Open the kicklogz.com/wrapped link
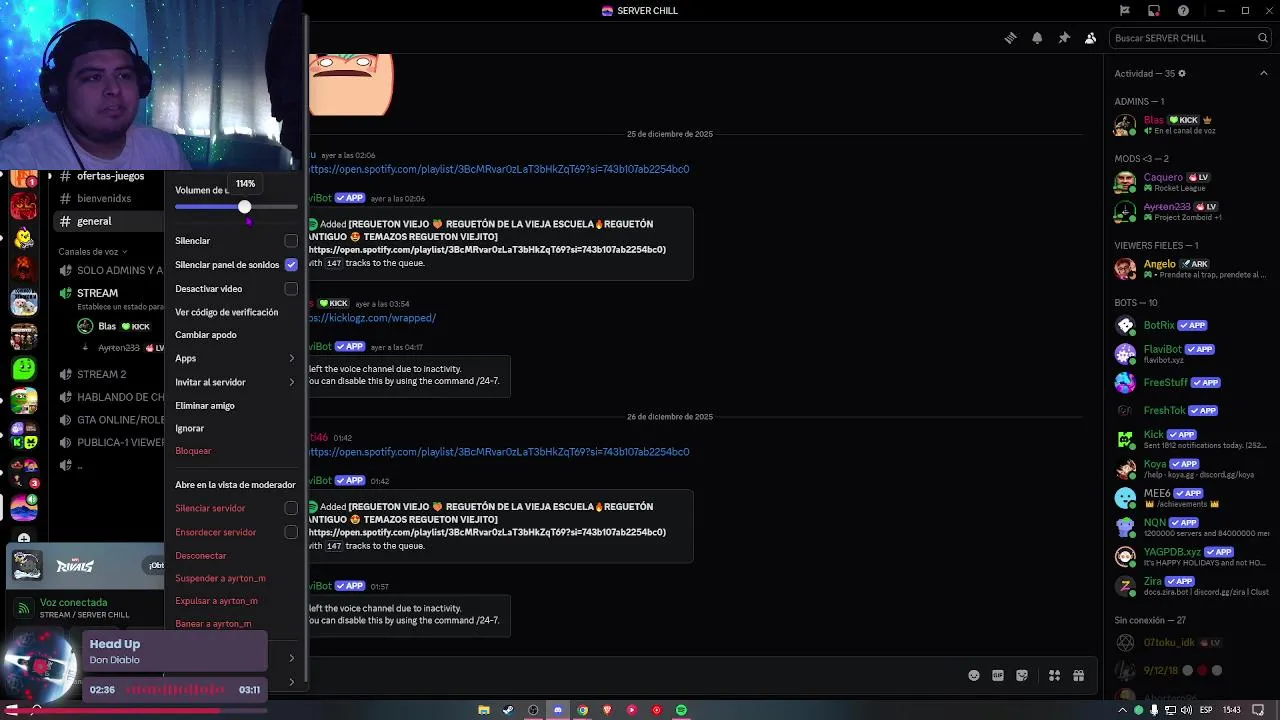1280x720 pixels. [372, 318]
